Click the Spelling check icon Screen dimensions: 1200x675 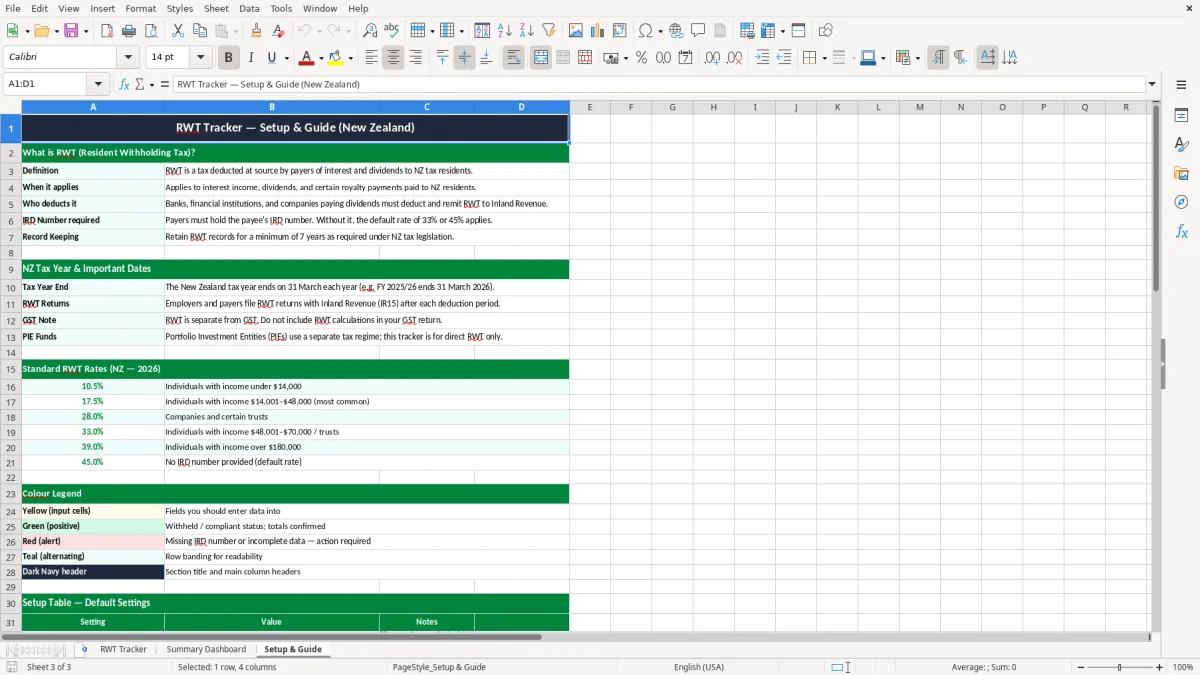tap(392, 31)
